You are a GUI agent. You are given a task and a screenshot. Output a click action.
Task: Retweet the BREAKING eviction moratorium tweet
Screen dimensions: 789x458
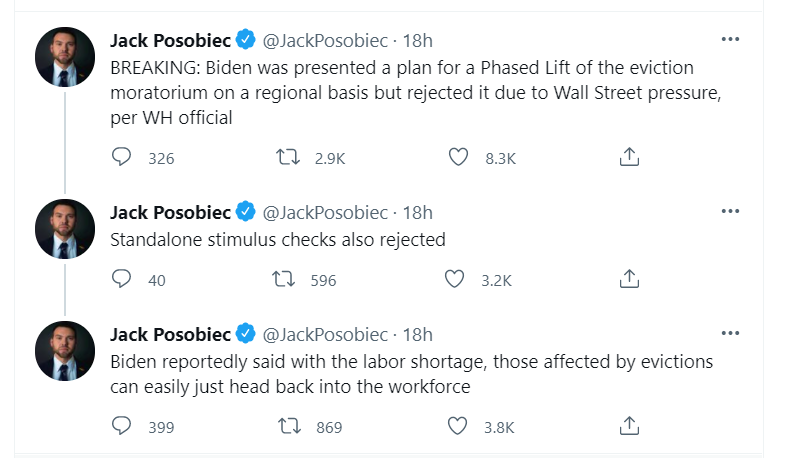(x=287, y=157)
